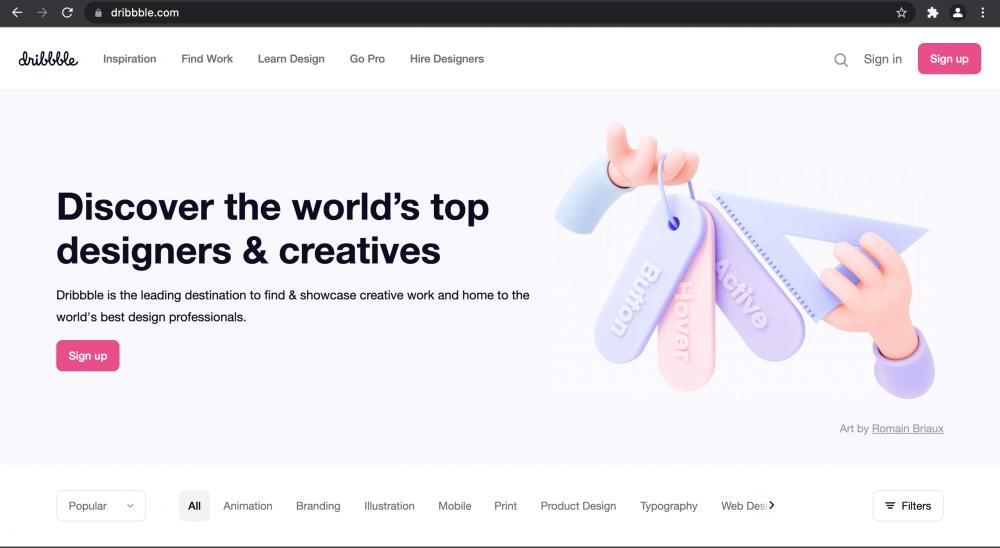Expand the Popular sort dropdown
1000x548 pixels.
[101, 506]
